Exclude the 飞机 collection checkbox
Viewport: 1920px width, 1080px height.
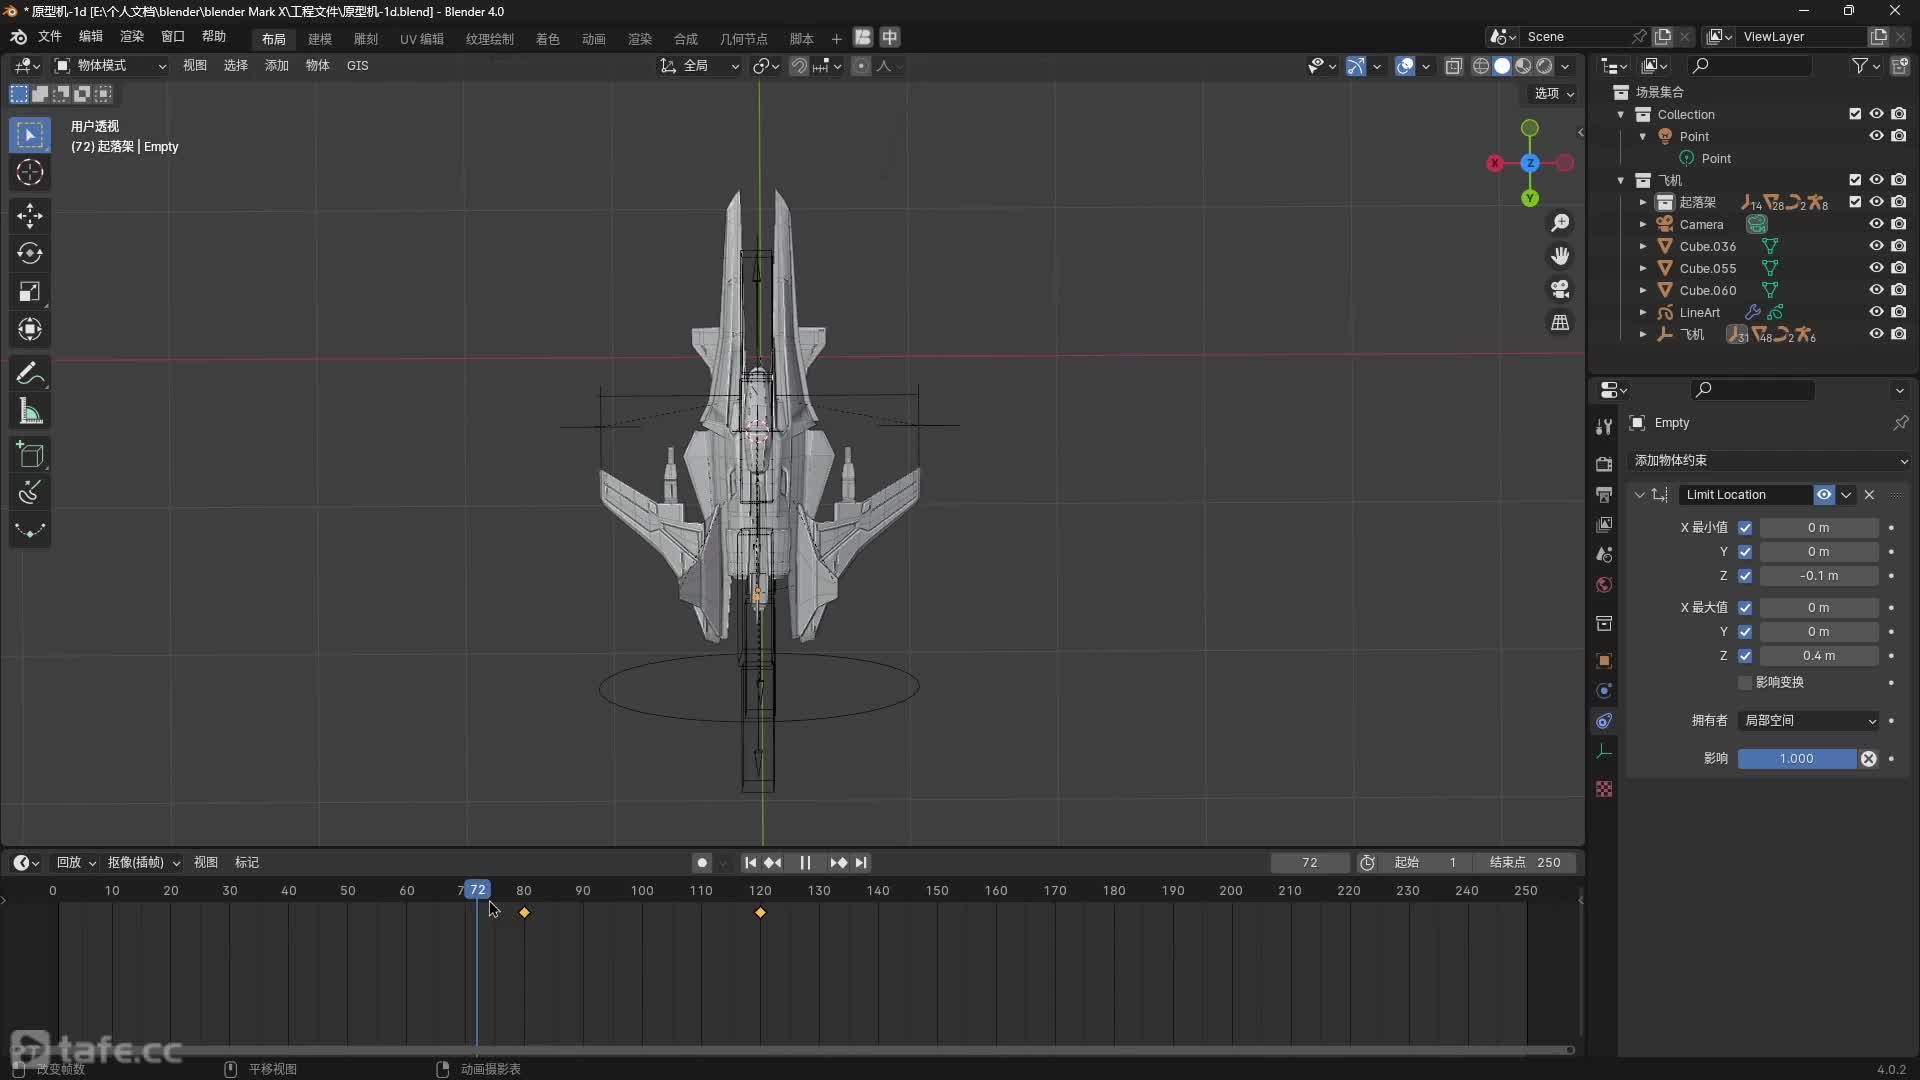[x=1855, y=180]
